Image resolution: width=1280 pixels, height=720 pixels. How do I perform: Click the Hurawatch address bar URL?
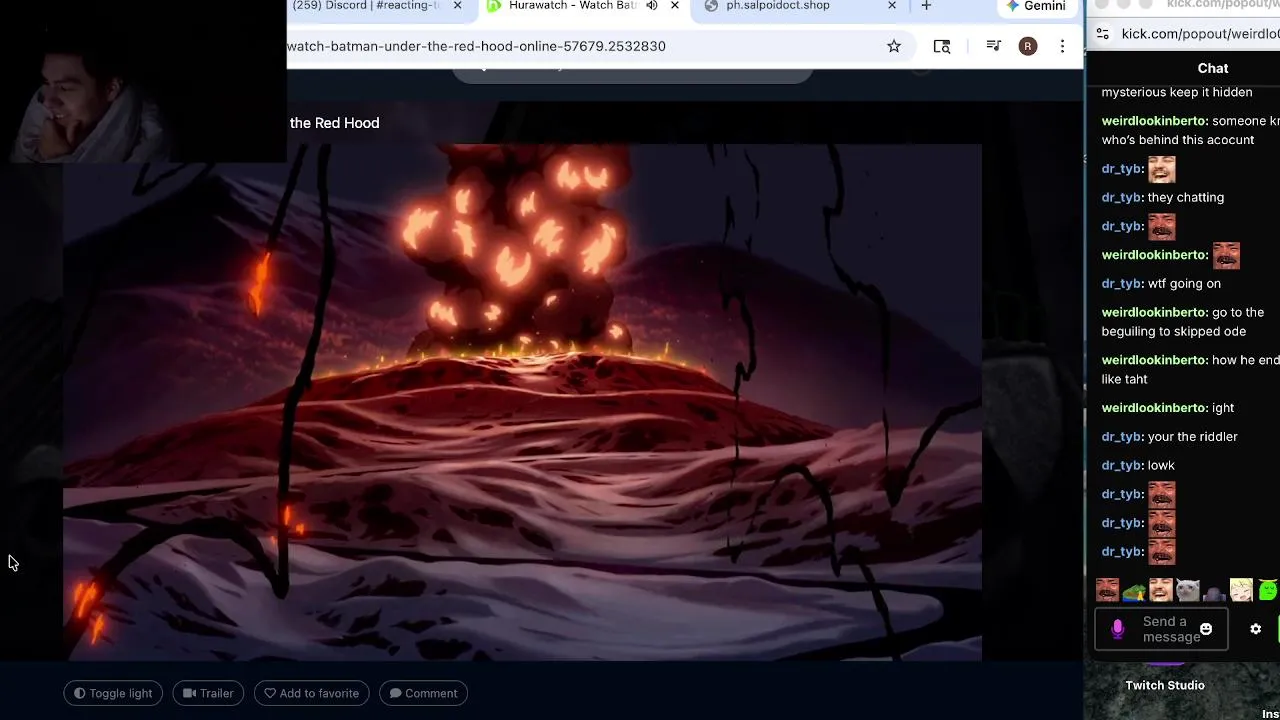click(476, 46)
